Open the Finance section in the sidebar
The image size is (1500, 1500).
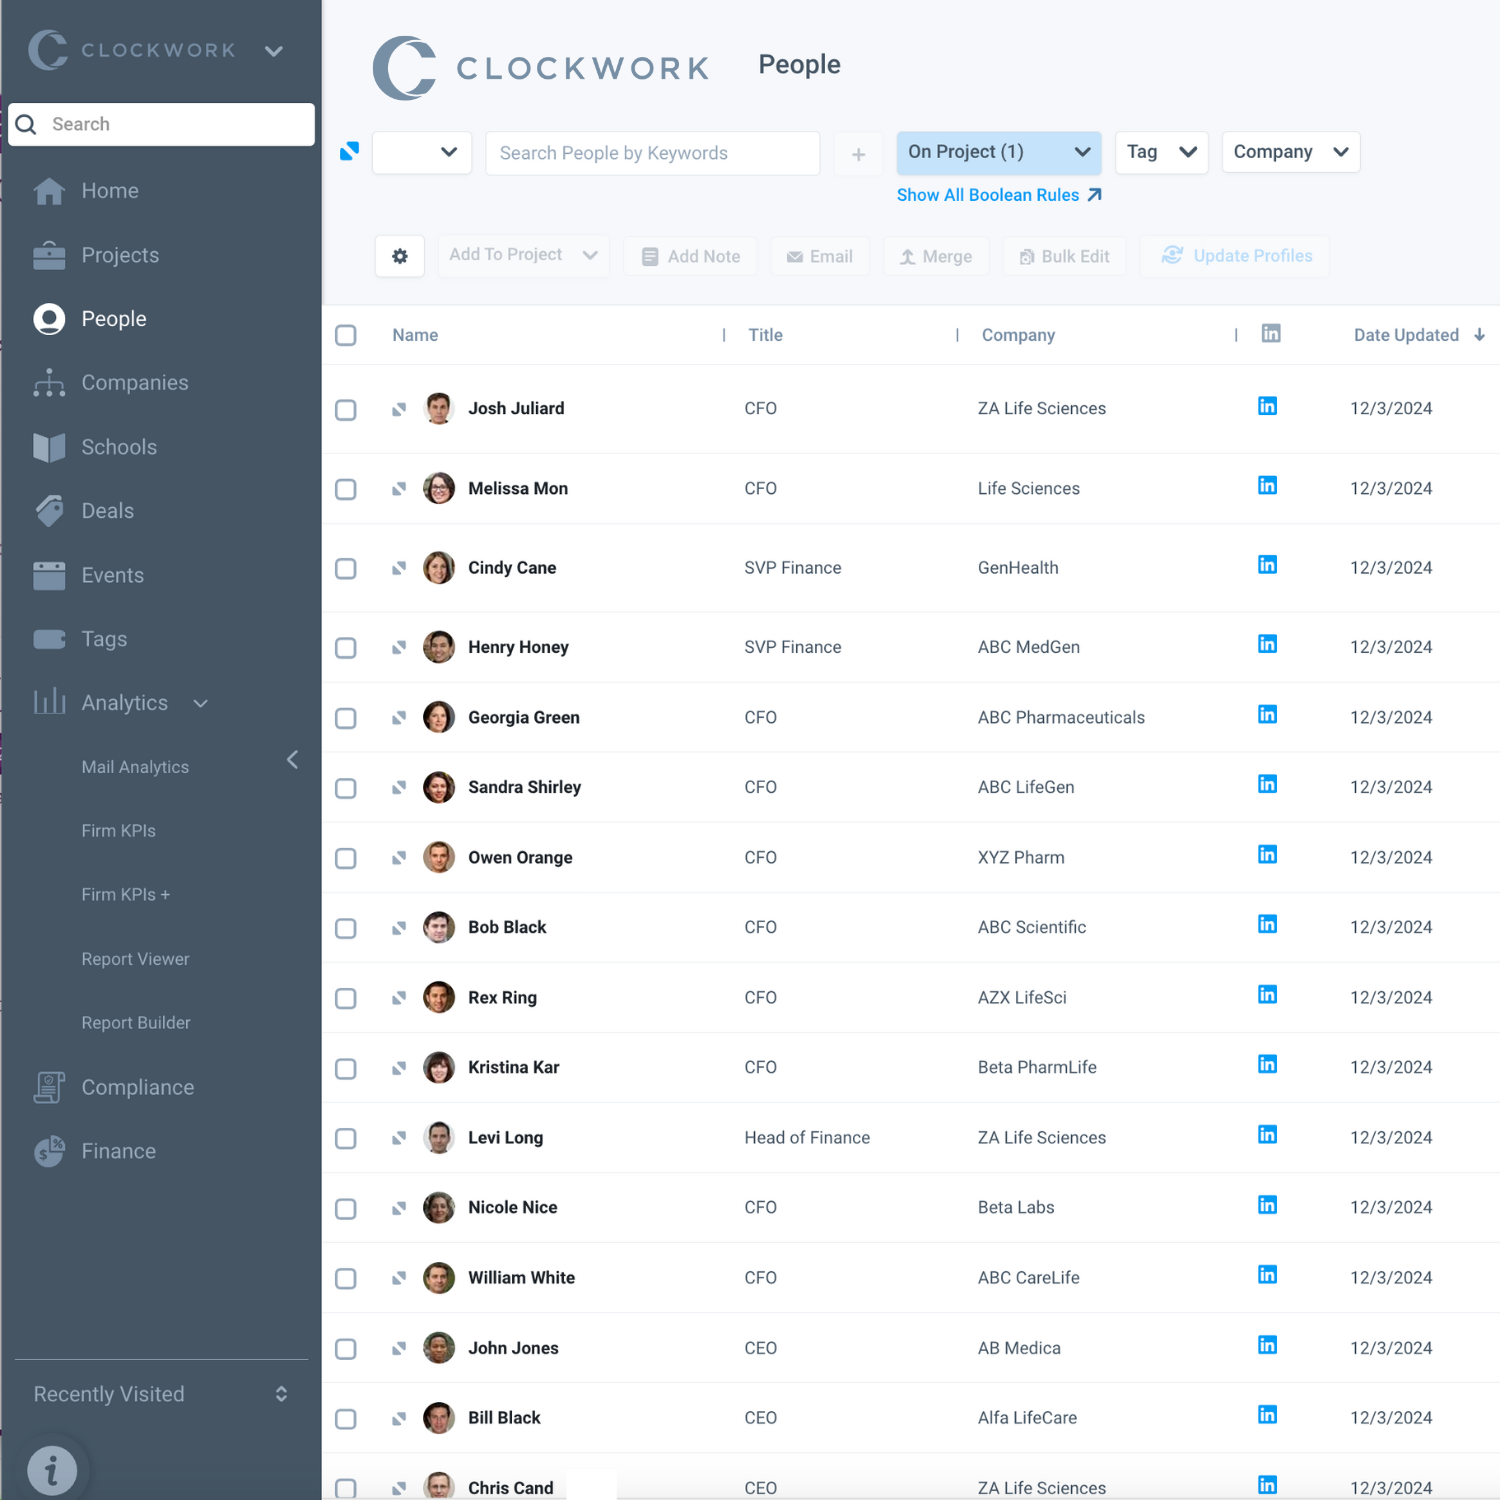pos(118,1151)
